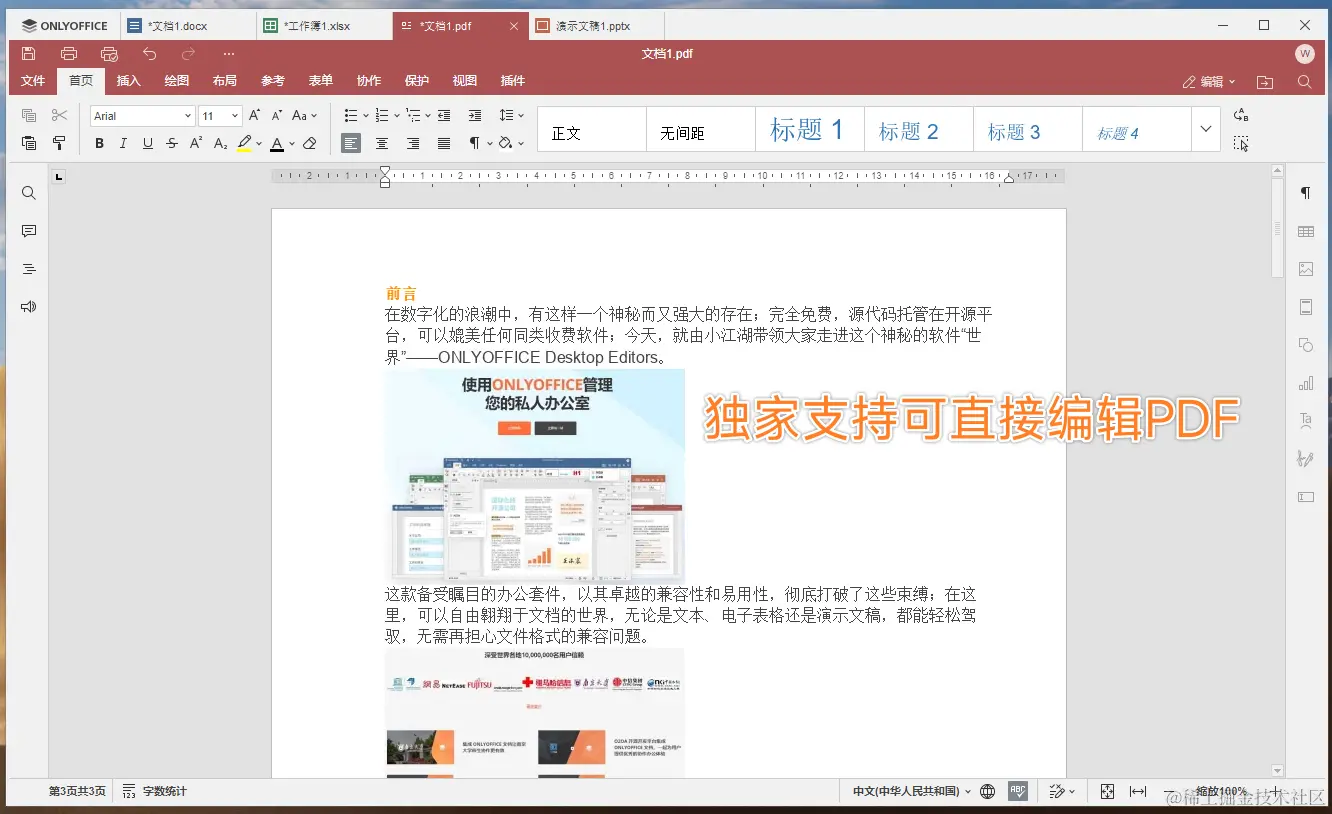1332x814 pixels.
Task: Open the File (文件) menu
Action: coord(33,81)
